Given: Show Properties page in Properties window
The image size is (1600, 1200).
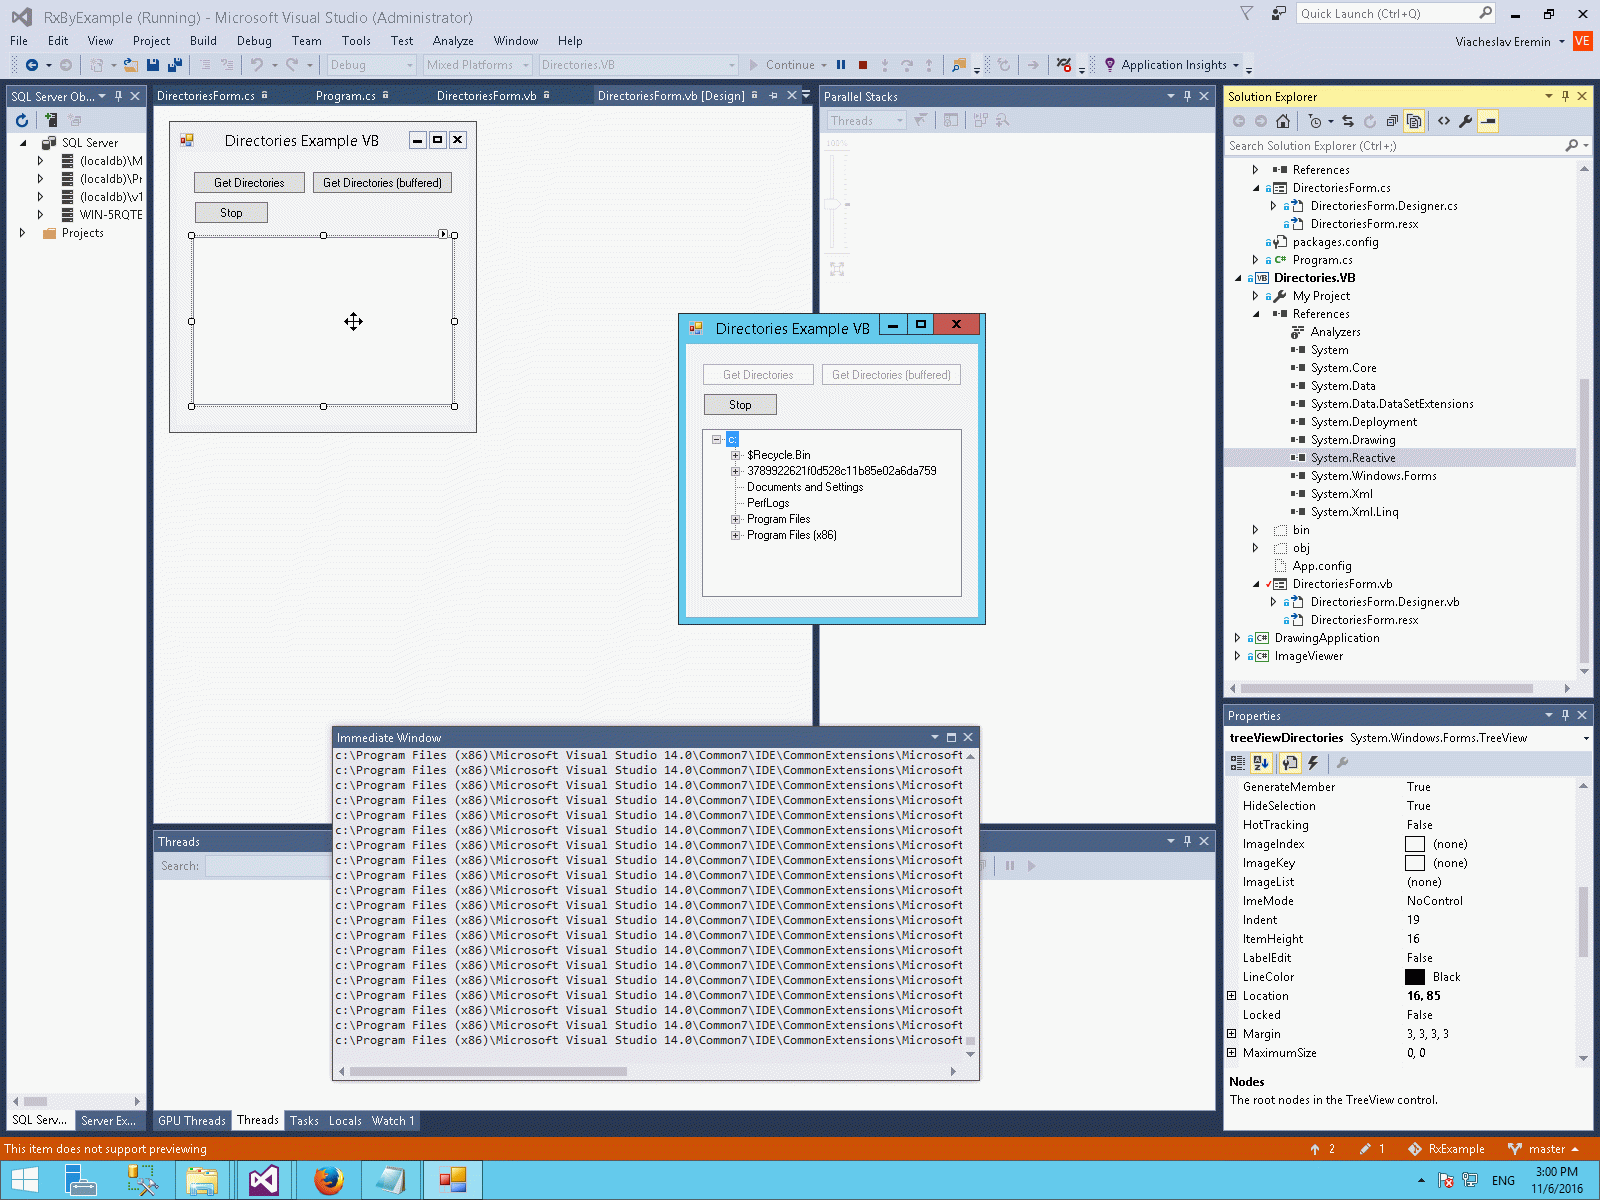Looking at the screenshot, I should [x=1290, y=763].
